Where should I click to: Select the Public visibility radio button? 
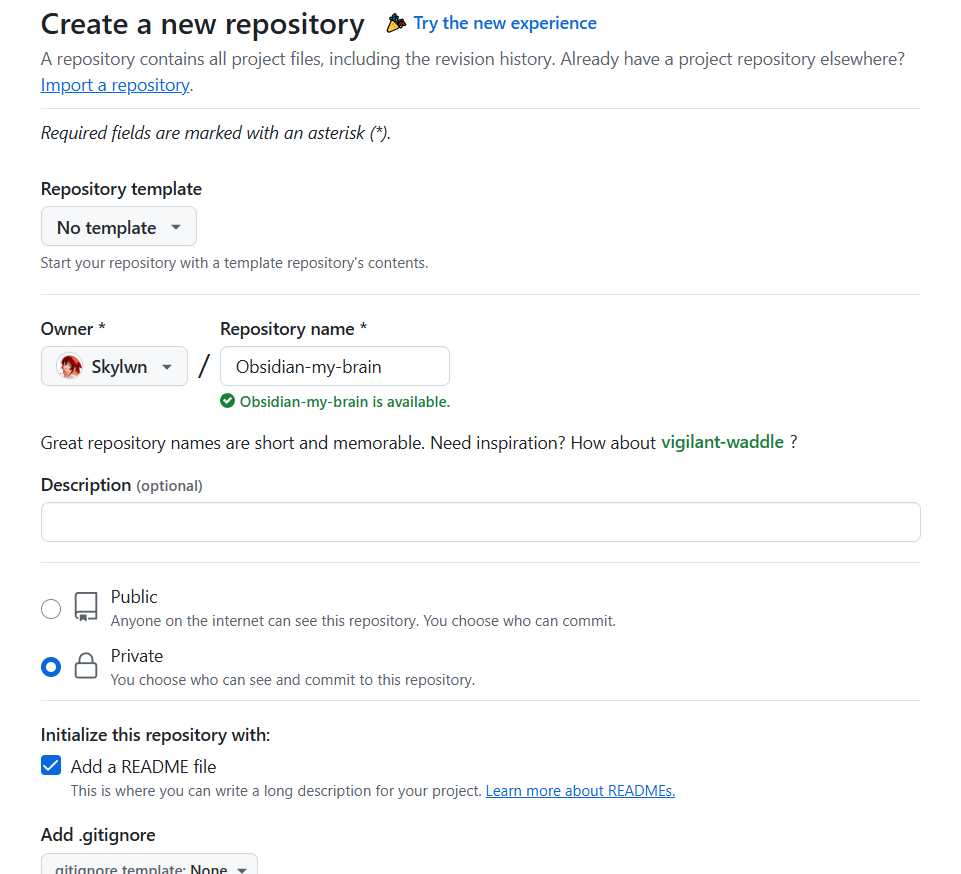pos(51,609)
